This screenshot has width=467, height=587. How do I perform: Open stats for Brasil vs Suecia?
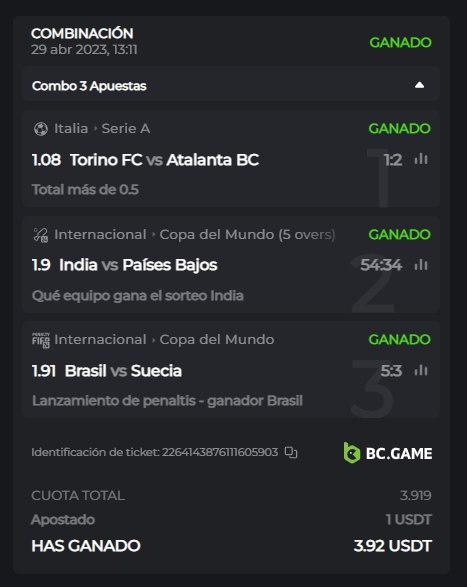pos(421,371)
